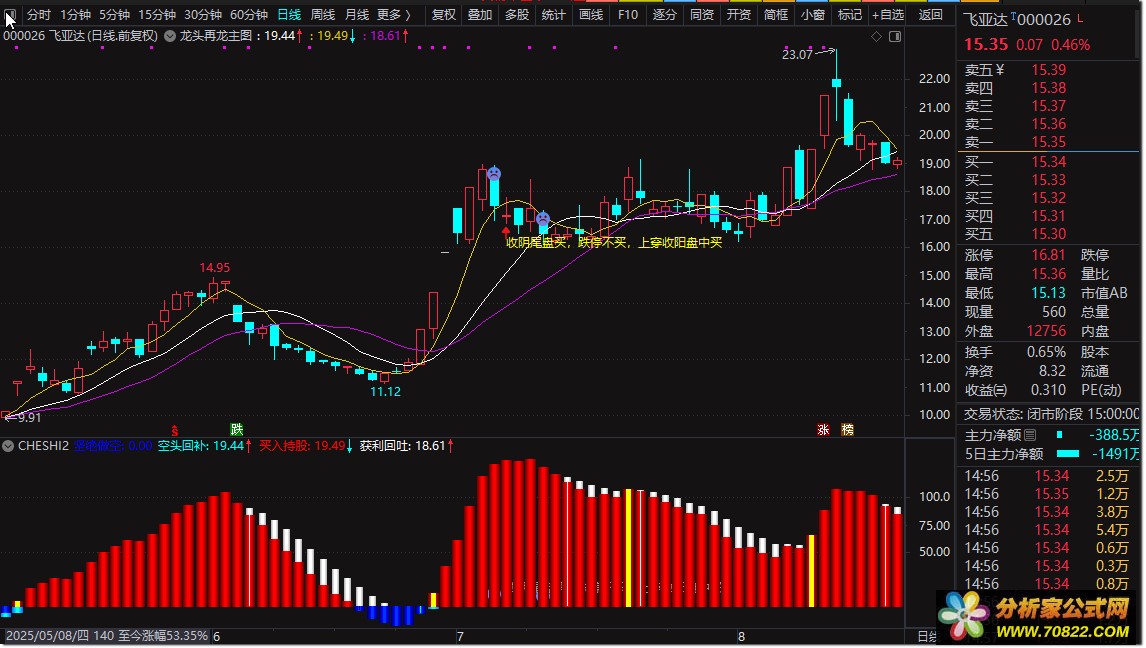Select the 30分钟 period
Image resolution: width=1146 pixels, height=648 pixels.
(x=202, y=15)
